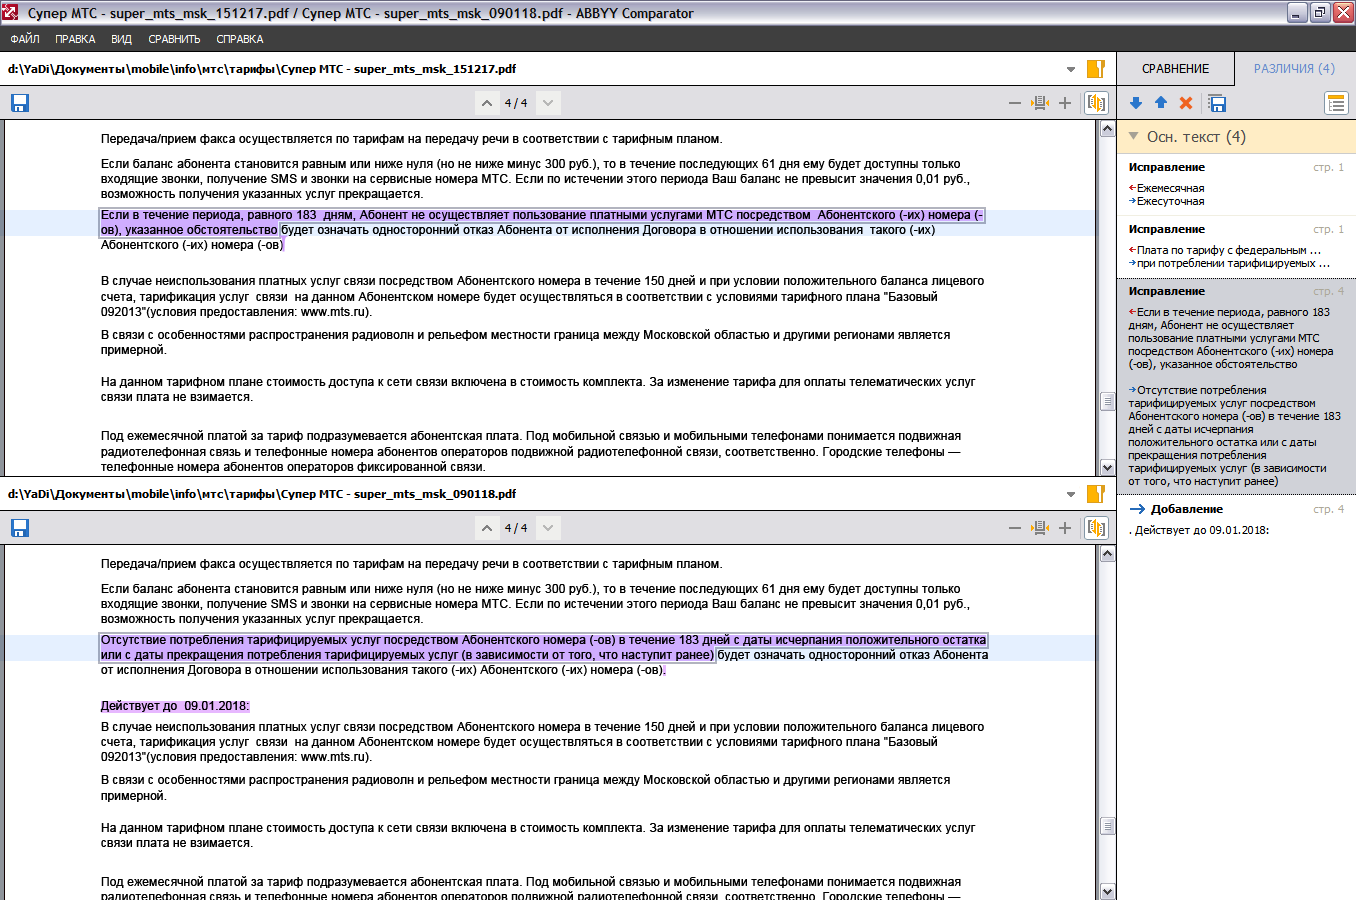Toggle synchronized view in top pane
Viewport: 1356px width, 900px height.
(x=1096, y=103)
